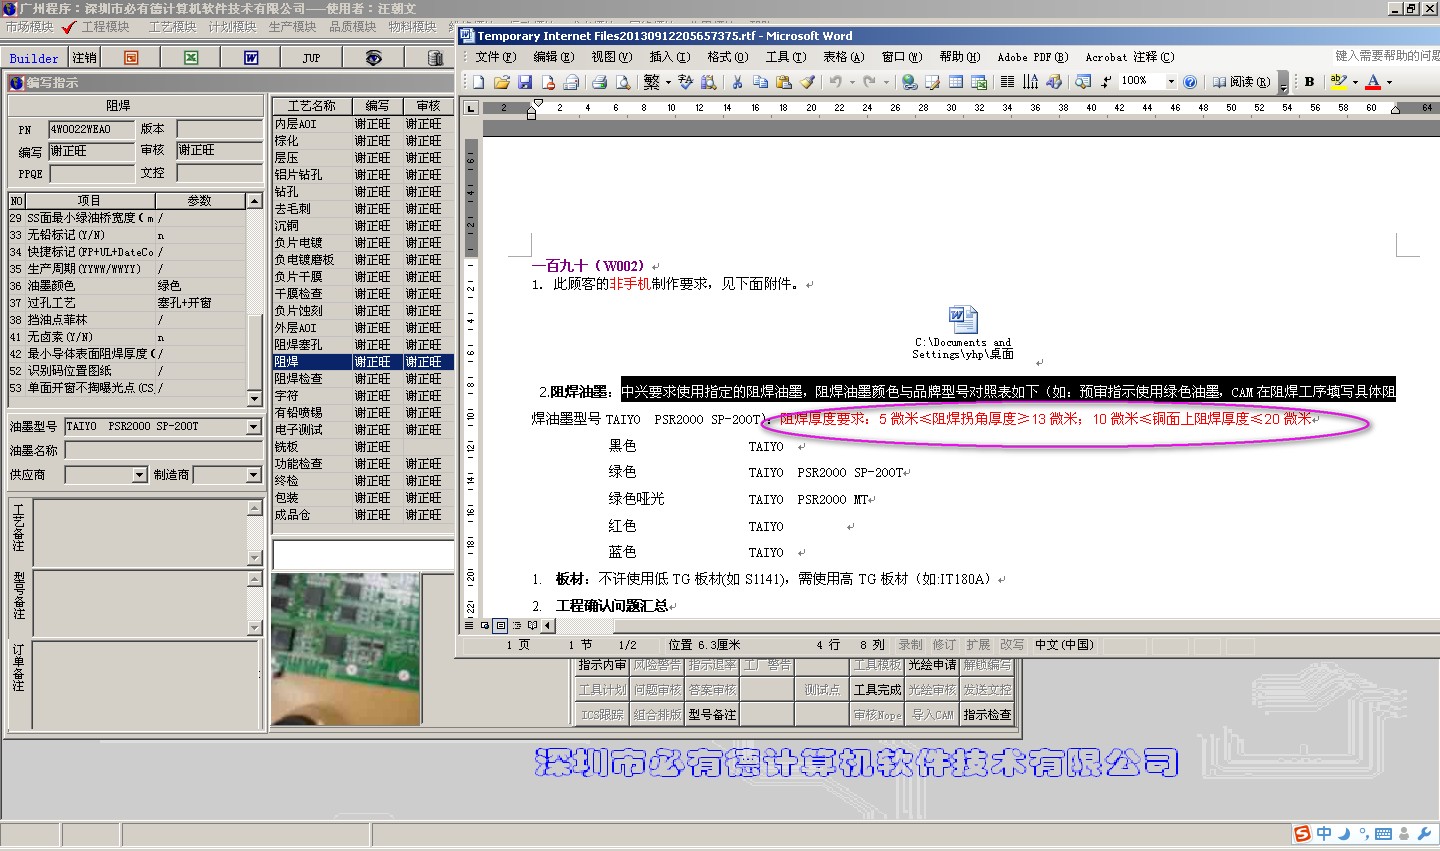Create new blank document in Word

click(x=478, y=82)
